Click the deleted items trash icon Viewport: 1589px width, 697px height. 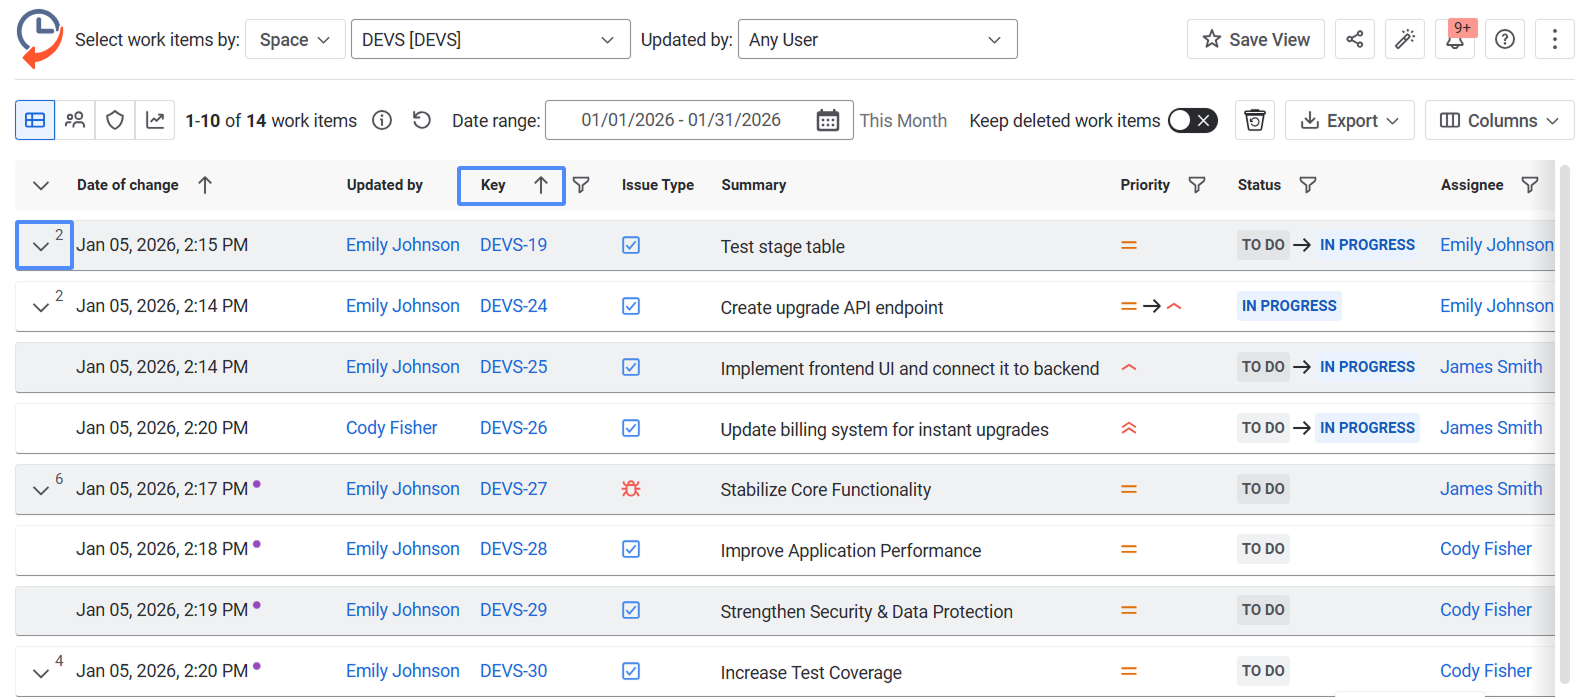coord(1254,120)
